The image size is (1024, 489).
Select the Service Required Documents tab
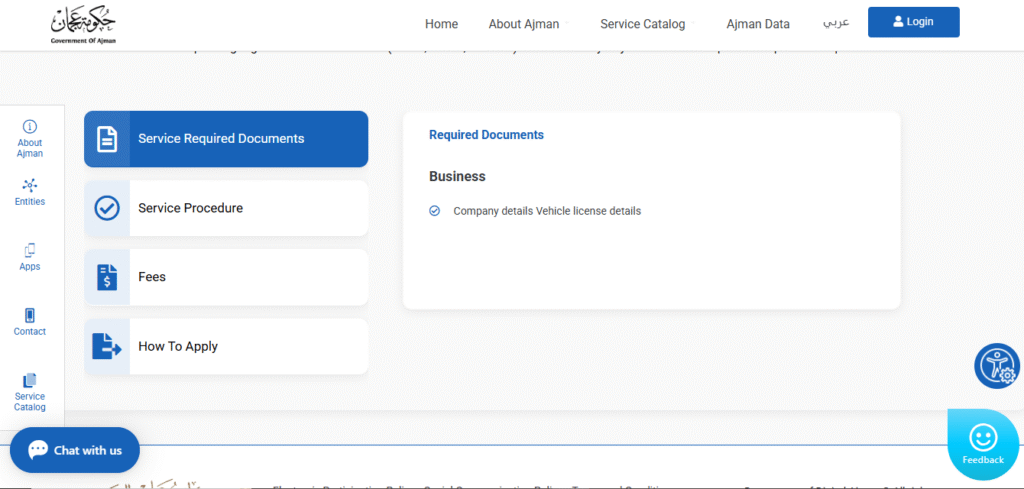pos(226,139)
